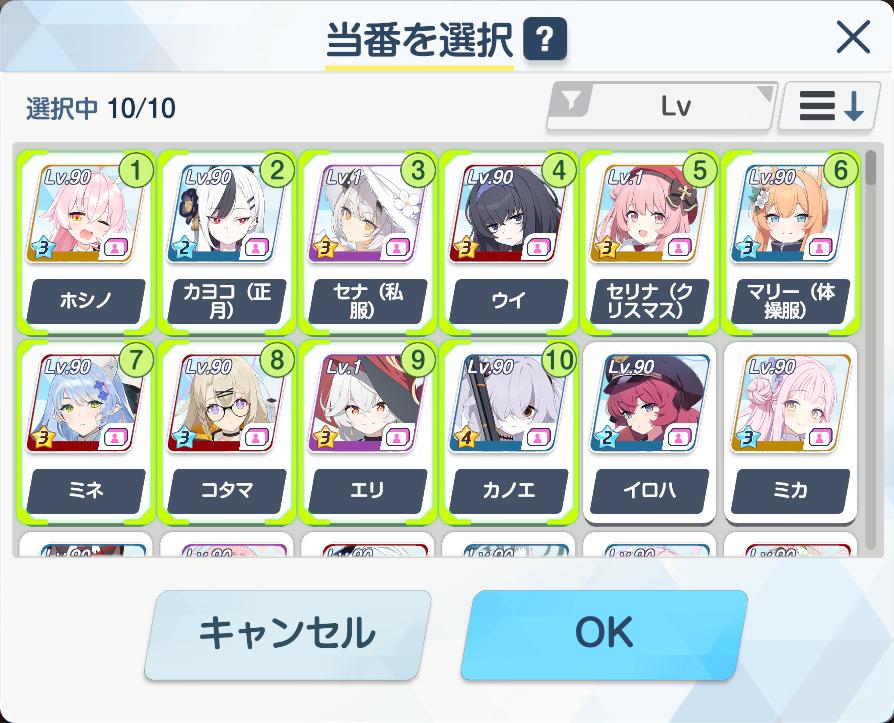The height and width of the screenshot is (723, 894).
Task: Click the pink profile icon on セナ card
Action: [x=396, y=248]
